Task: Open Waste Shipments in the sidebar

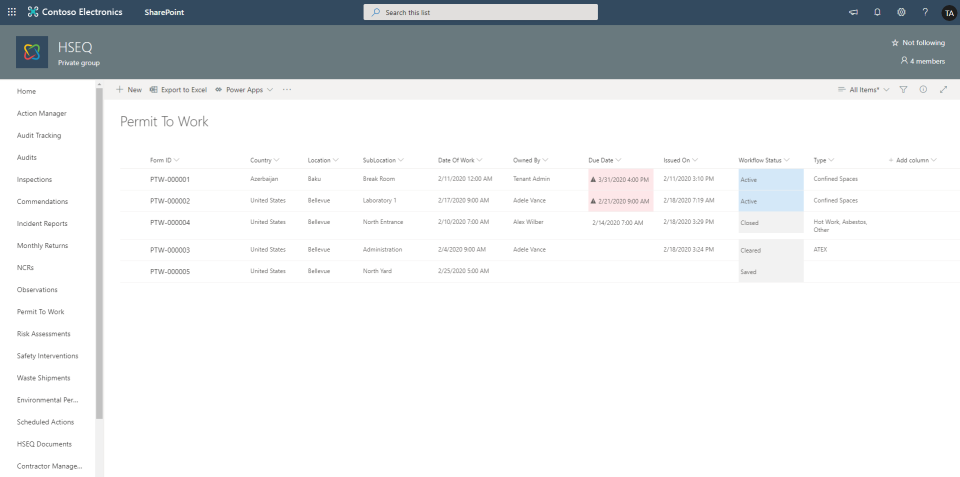Action: (43, 378)
